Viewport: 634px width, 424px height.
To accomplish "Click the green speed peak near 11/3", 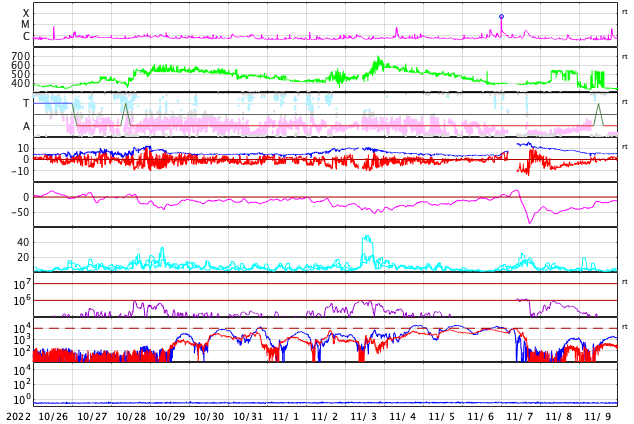I will (x=378, y=59).
